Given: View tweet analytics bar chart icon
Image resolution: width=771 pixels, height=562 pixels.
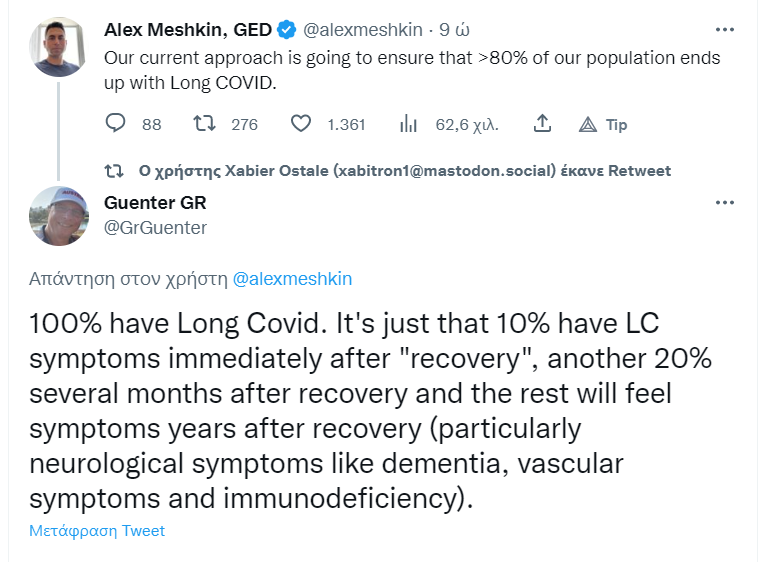Looking at the screenshot, I should point(408,124).
